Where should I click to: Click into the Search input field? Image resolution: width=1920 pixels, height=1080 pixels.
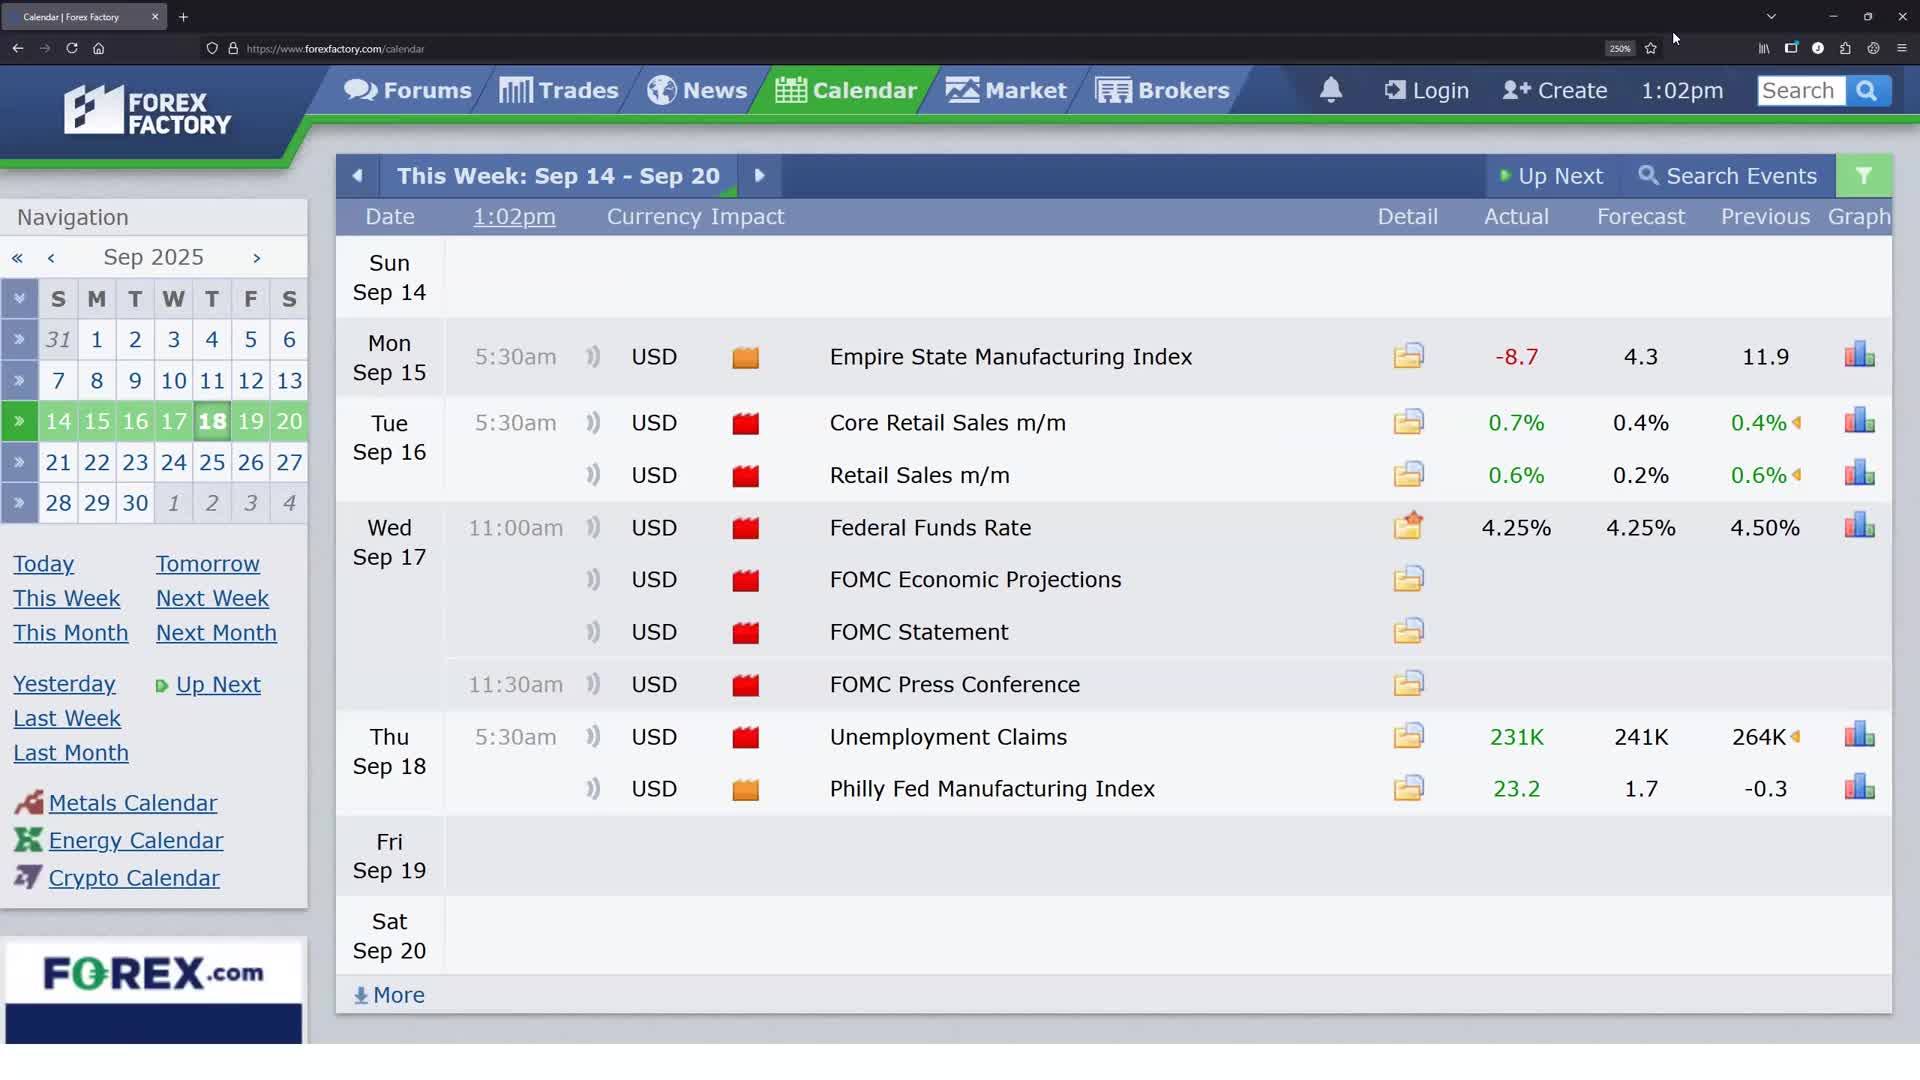1799,90
